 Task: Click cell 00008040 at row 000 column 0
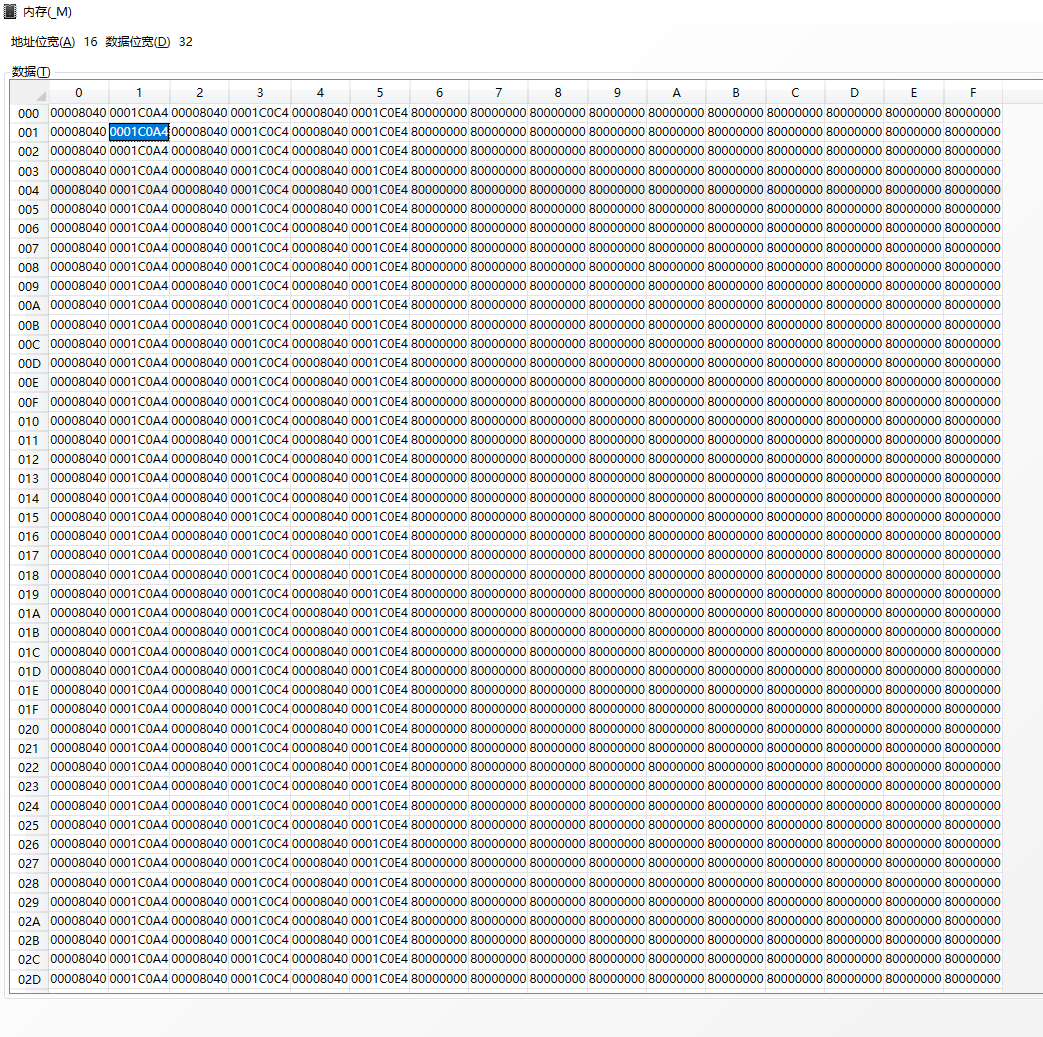78,112
